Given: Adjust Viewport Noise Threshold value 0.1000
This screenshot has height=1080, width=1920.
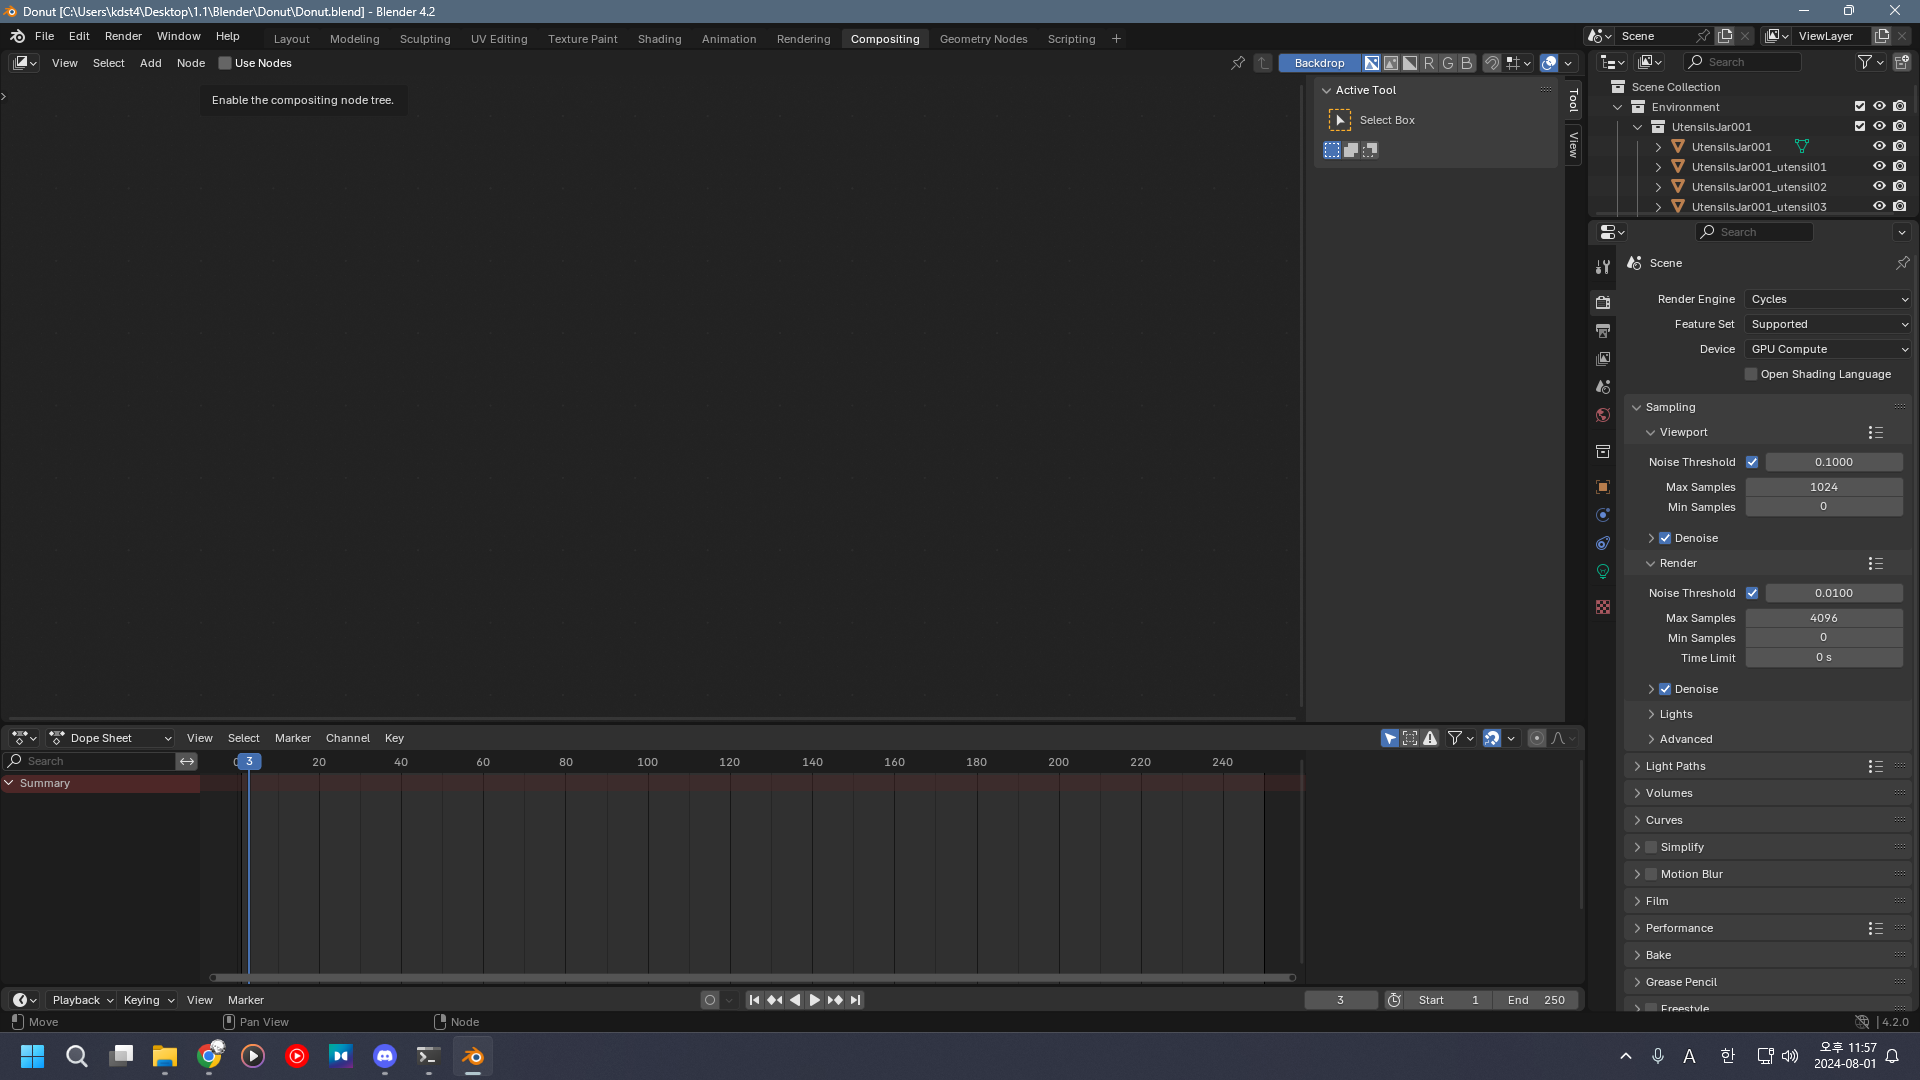Looking at the screenshot, I should point(1833,462).
